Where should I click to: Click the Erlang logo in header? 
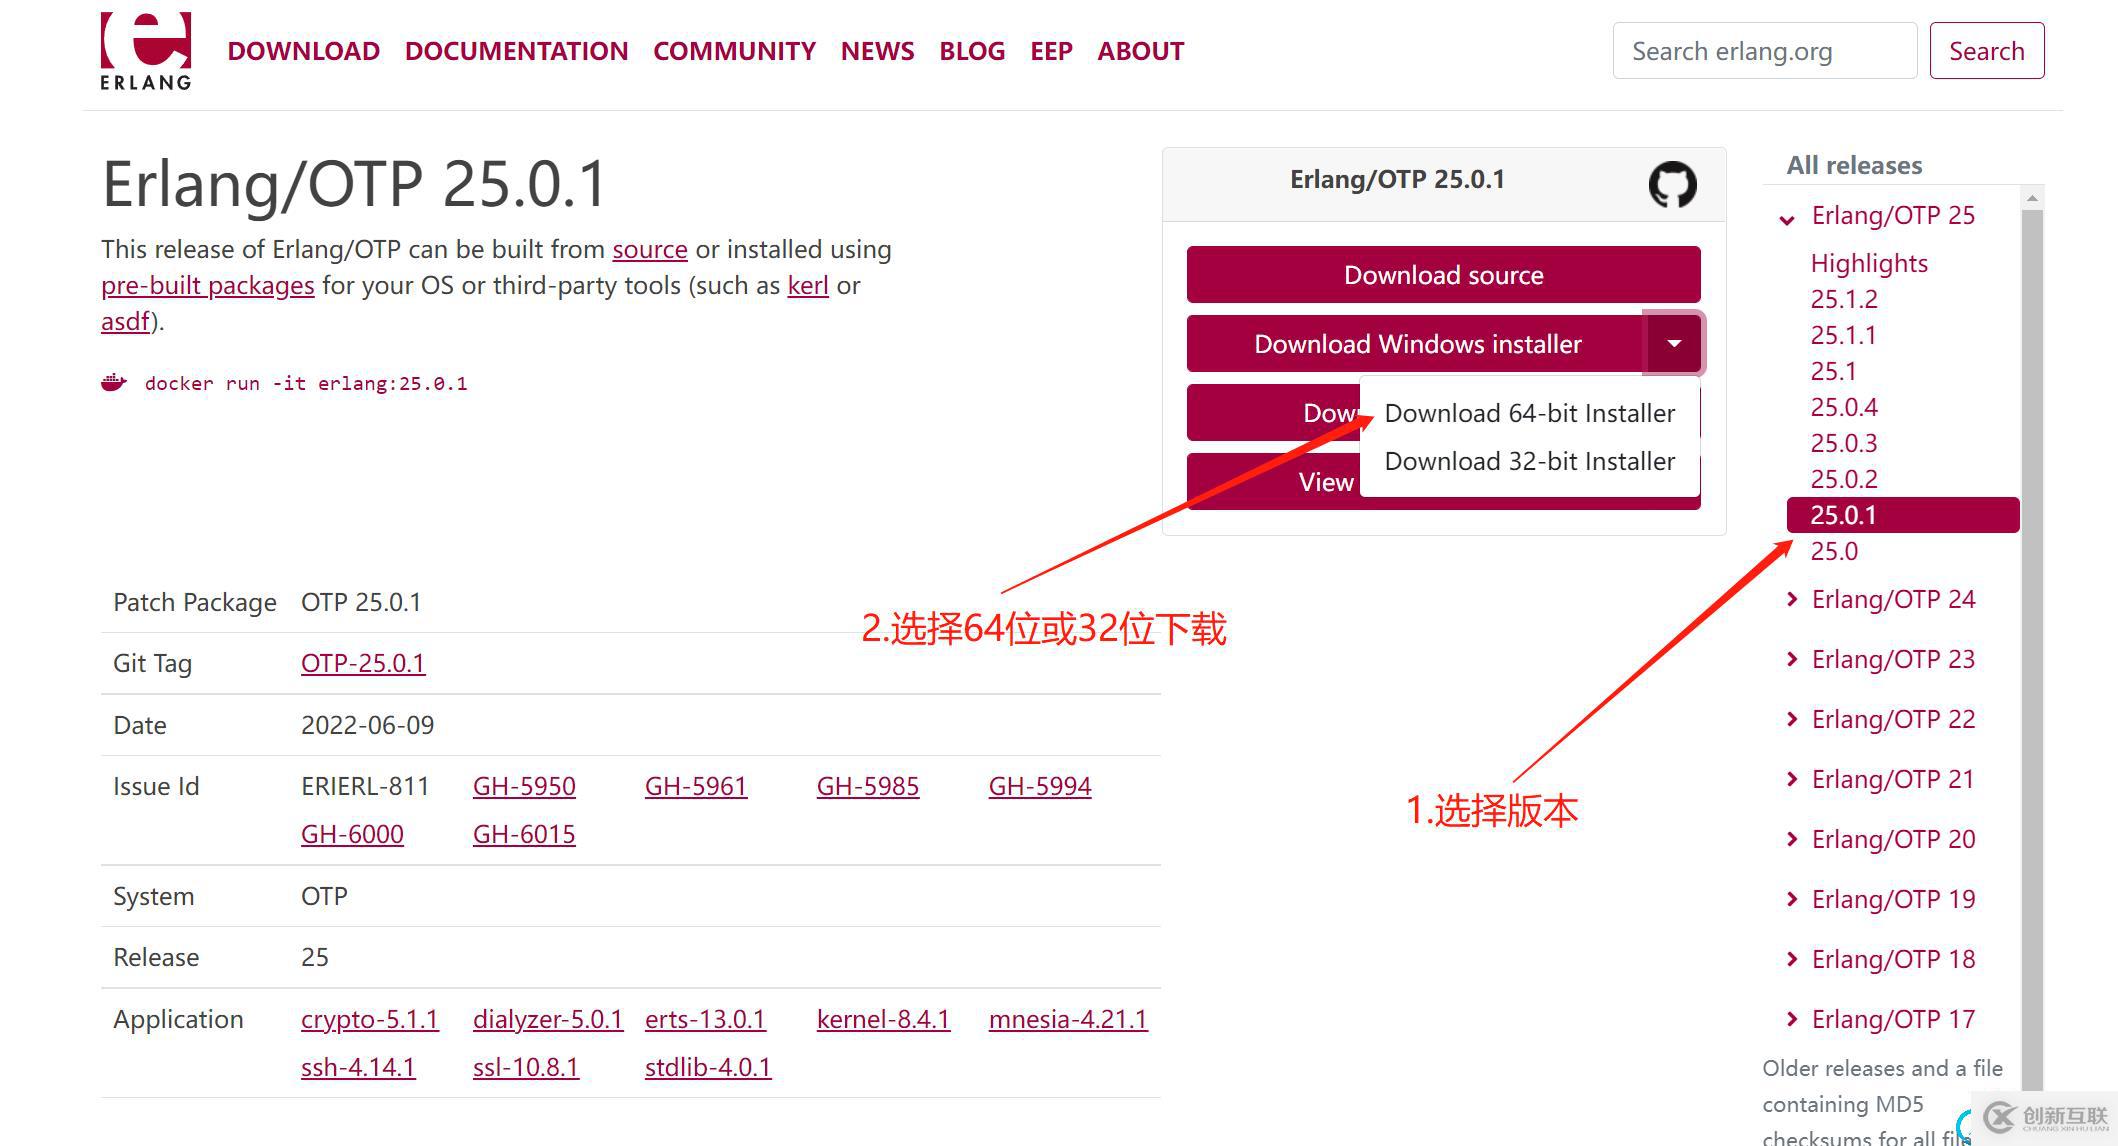tap(146, 51)
